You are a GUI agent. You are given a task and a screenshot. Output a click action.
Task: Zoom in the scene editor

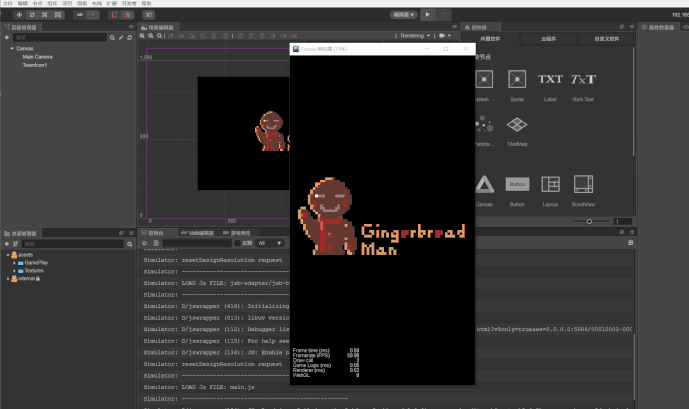[x=142, y=36]
